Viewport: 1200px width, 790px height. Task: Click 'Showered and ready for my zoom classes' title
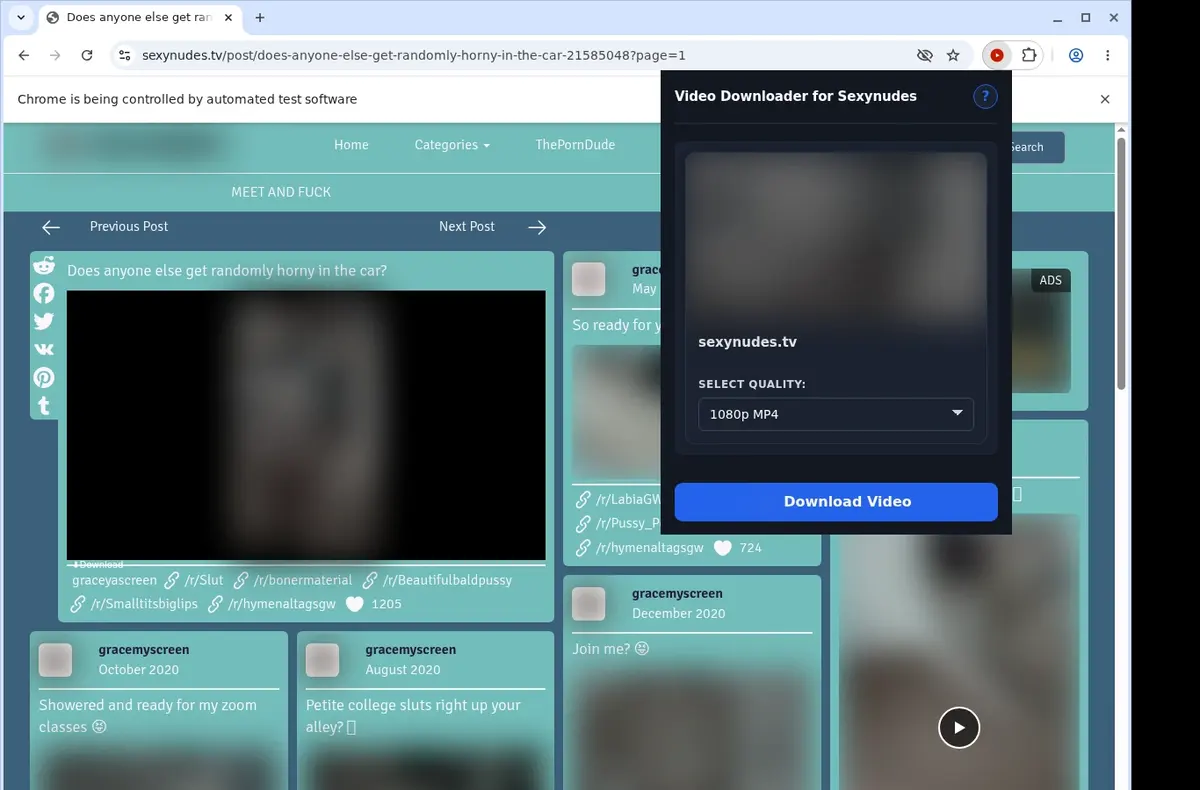(x=148, y=716)
